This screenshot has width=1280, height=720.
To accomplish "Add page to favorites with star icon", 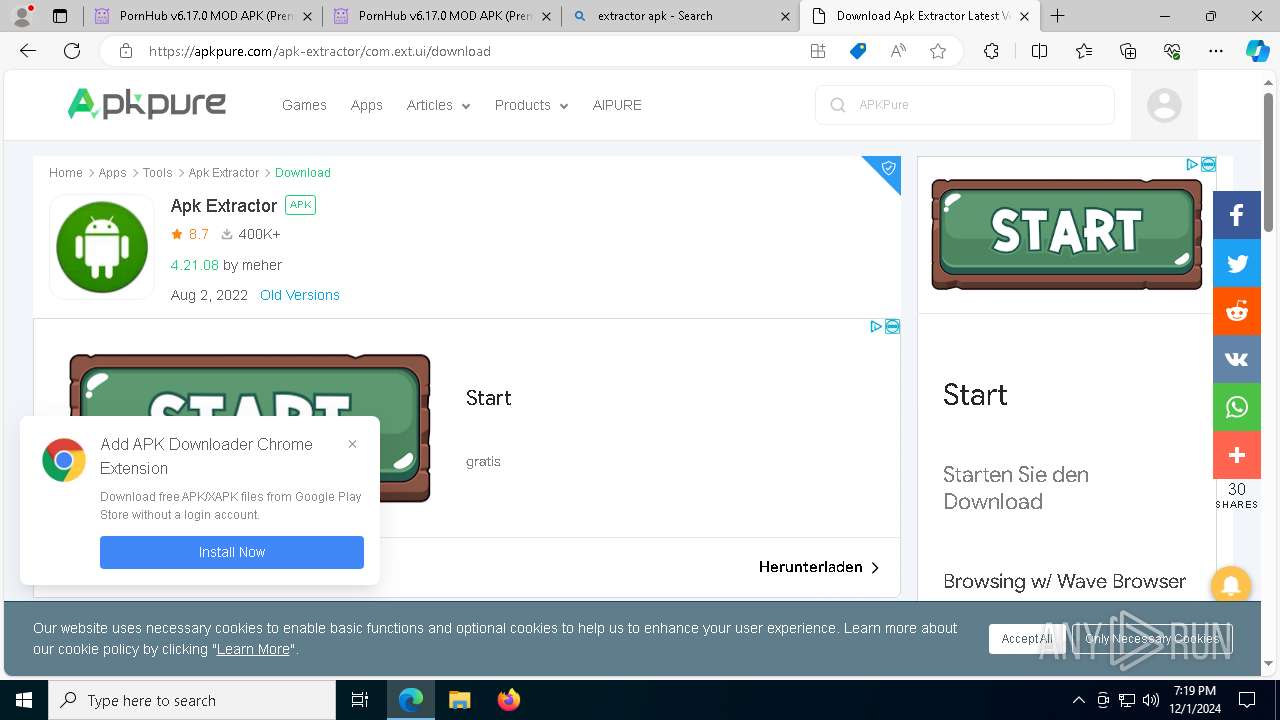I will [938, 51].
